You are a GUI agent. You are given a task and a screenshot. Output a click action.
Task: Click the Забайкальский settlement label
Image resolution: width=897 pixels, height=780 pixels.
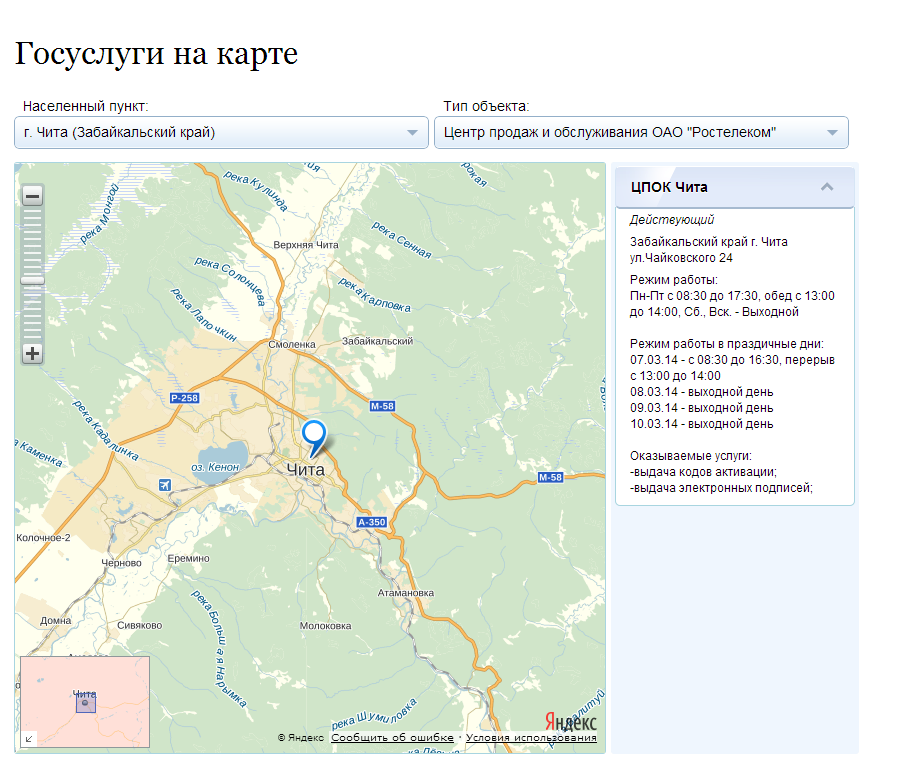tap(377, 341)
